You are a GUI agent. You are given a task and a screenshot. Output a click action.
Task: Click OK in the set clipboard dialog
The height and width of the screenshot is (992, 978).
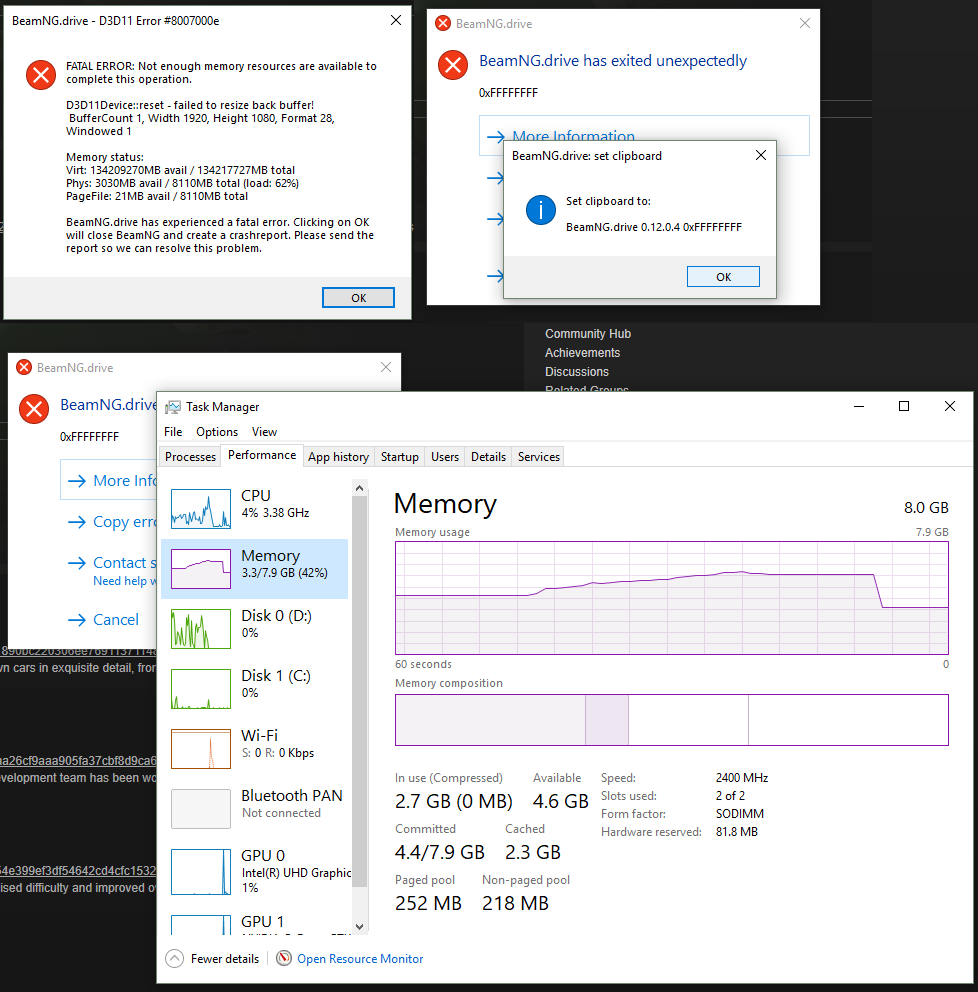click(x=723, y=276)
